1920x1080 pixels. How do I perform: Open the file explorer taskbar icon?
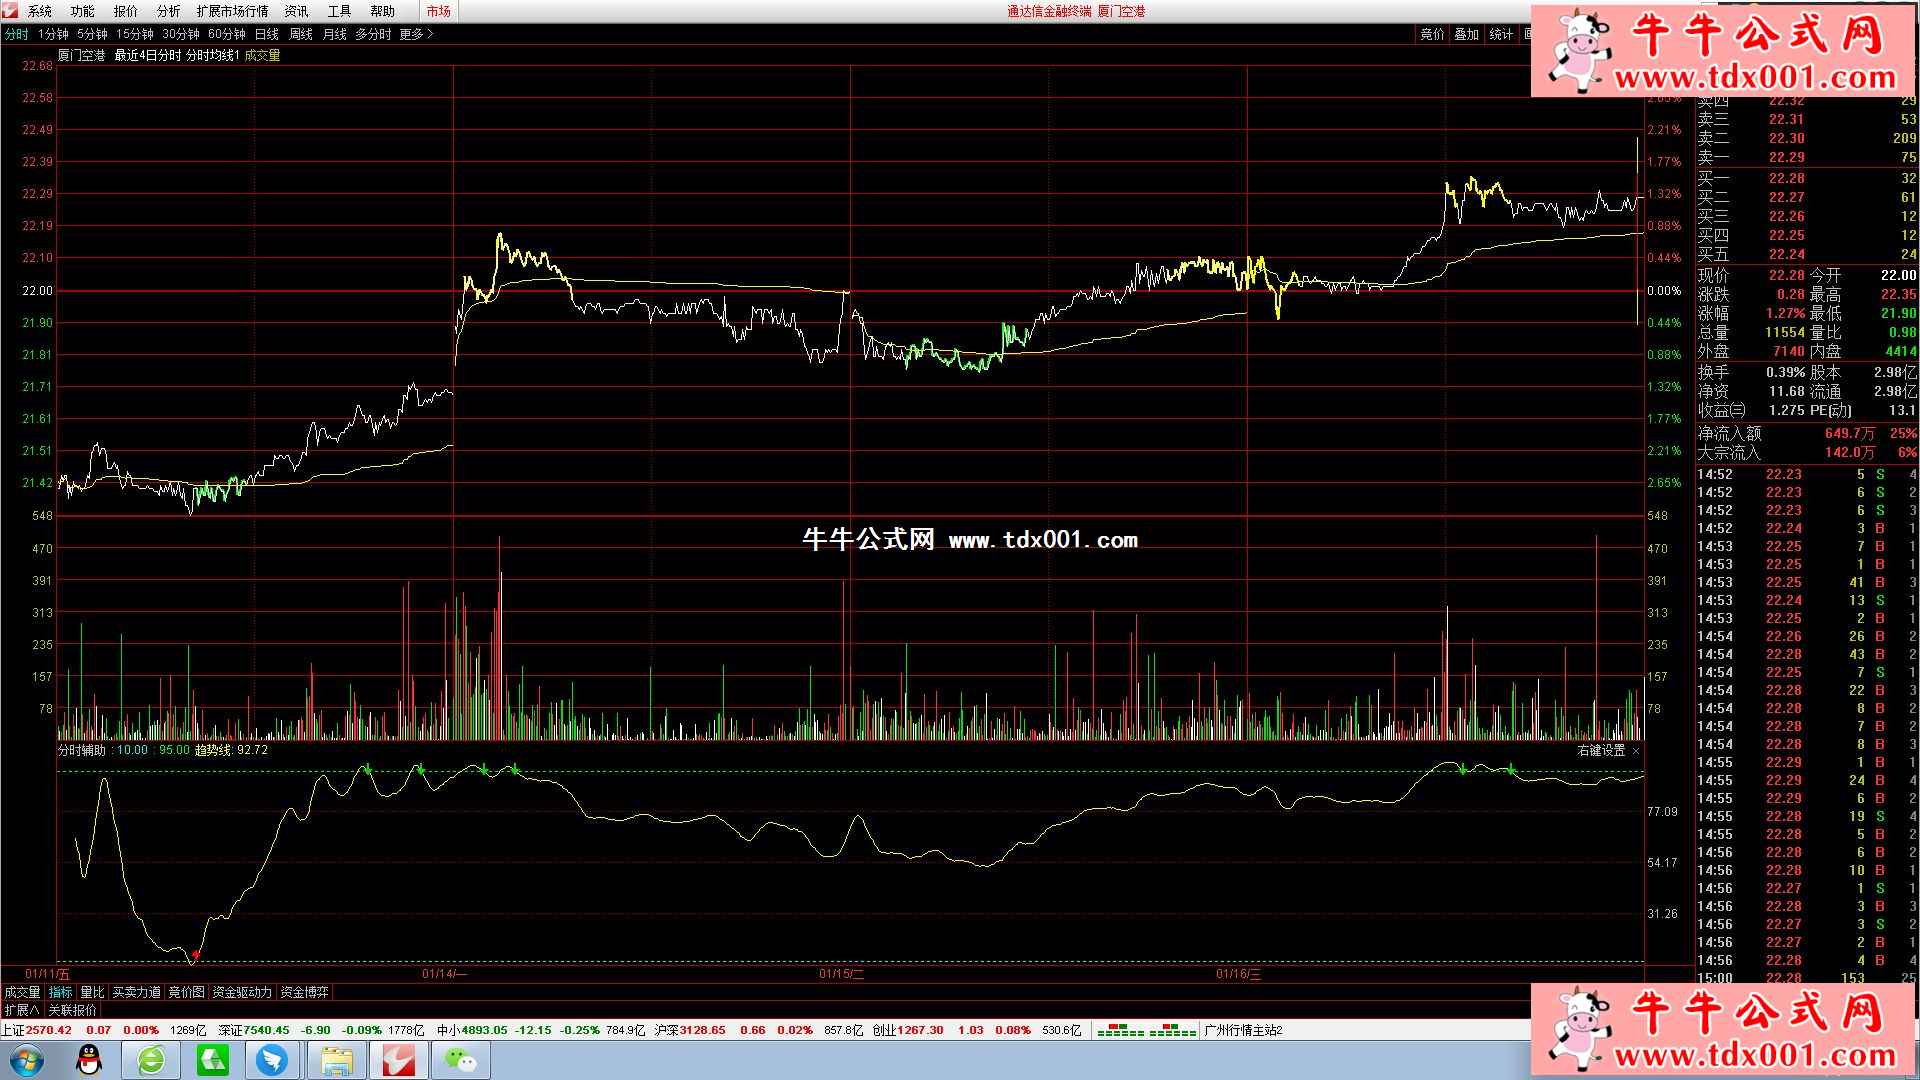coord(336,1060)
